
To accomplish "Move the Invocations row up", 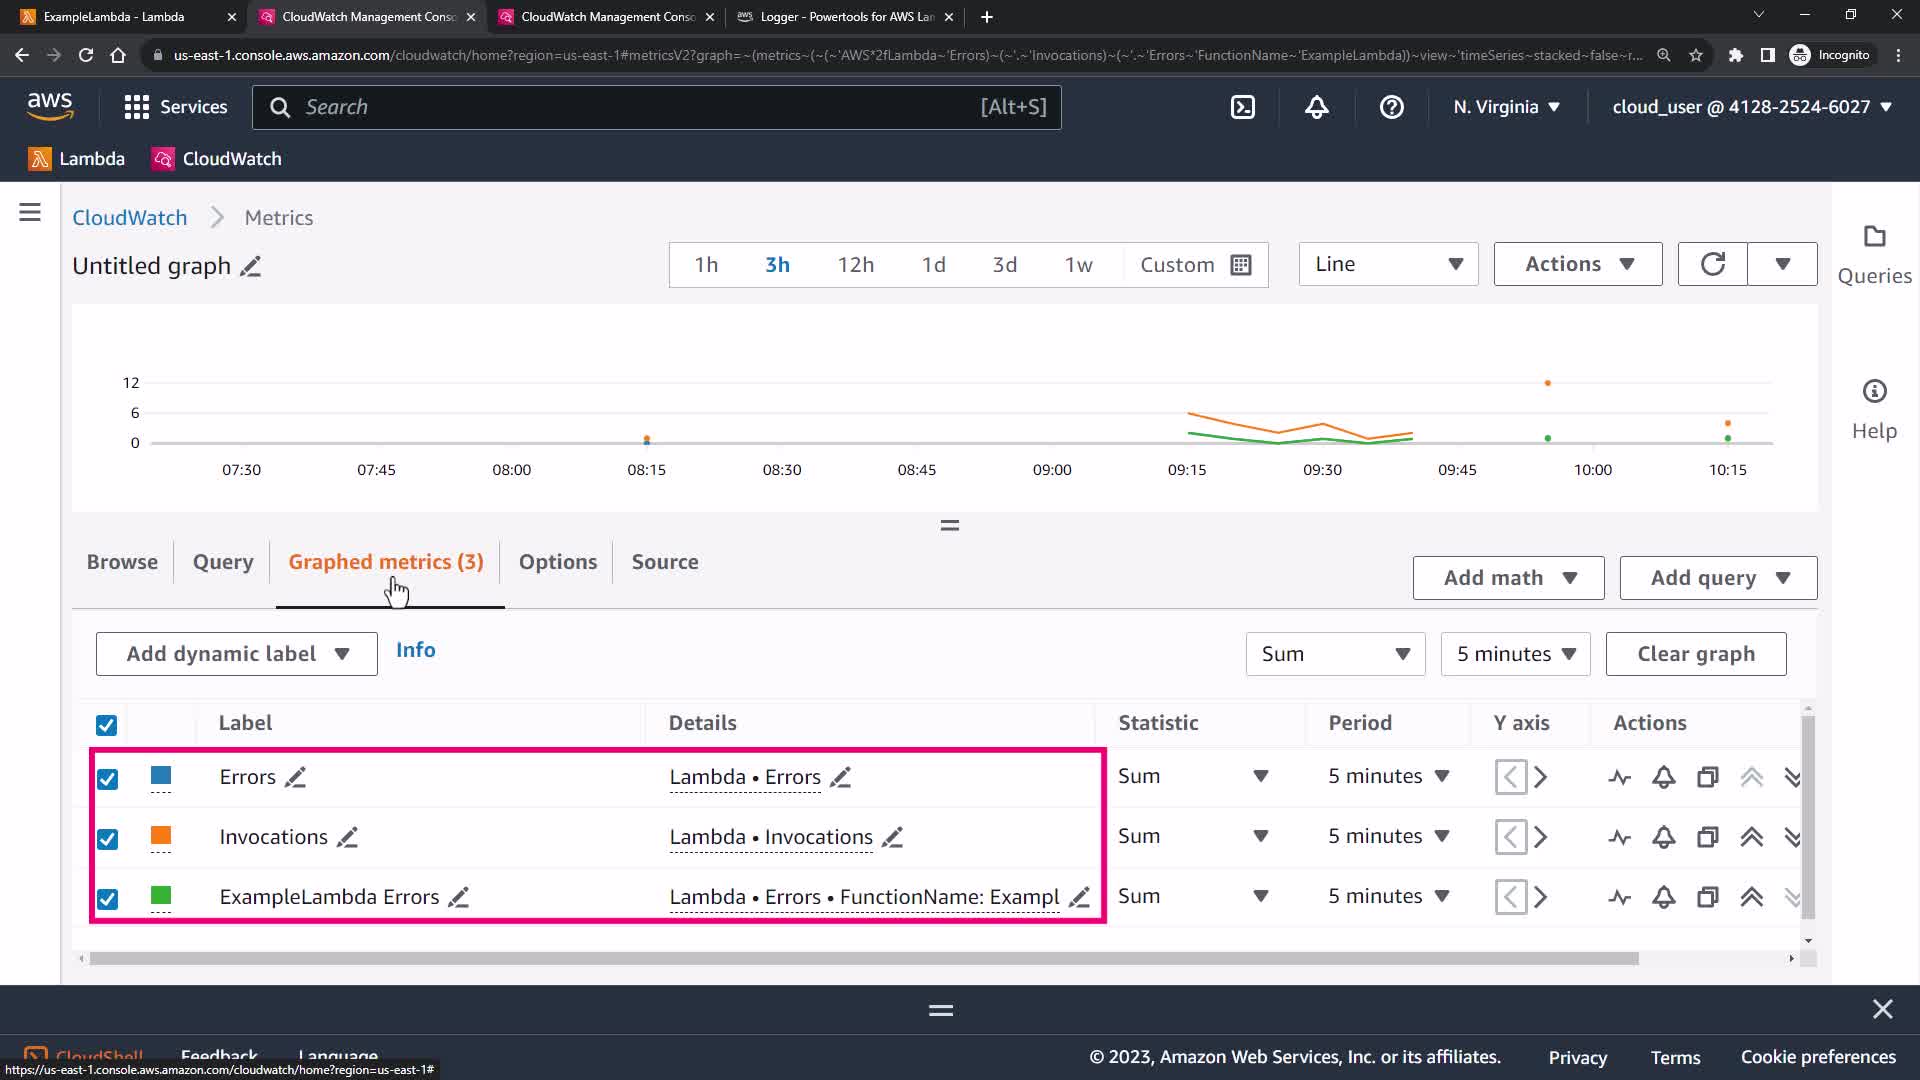I will click(1751, 837).
